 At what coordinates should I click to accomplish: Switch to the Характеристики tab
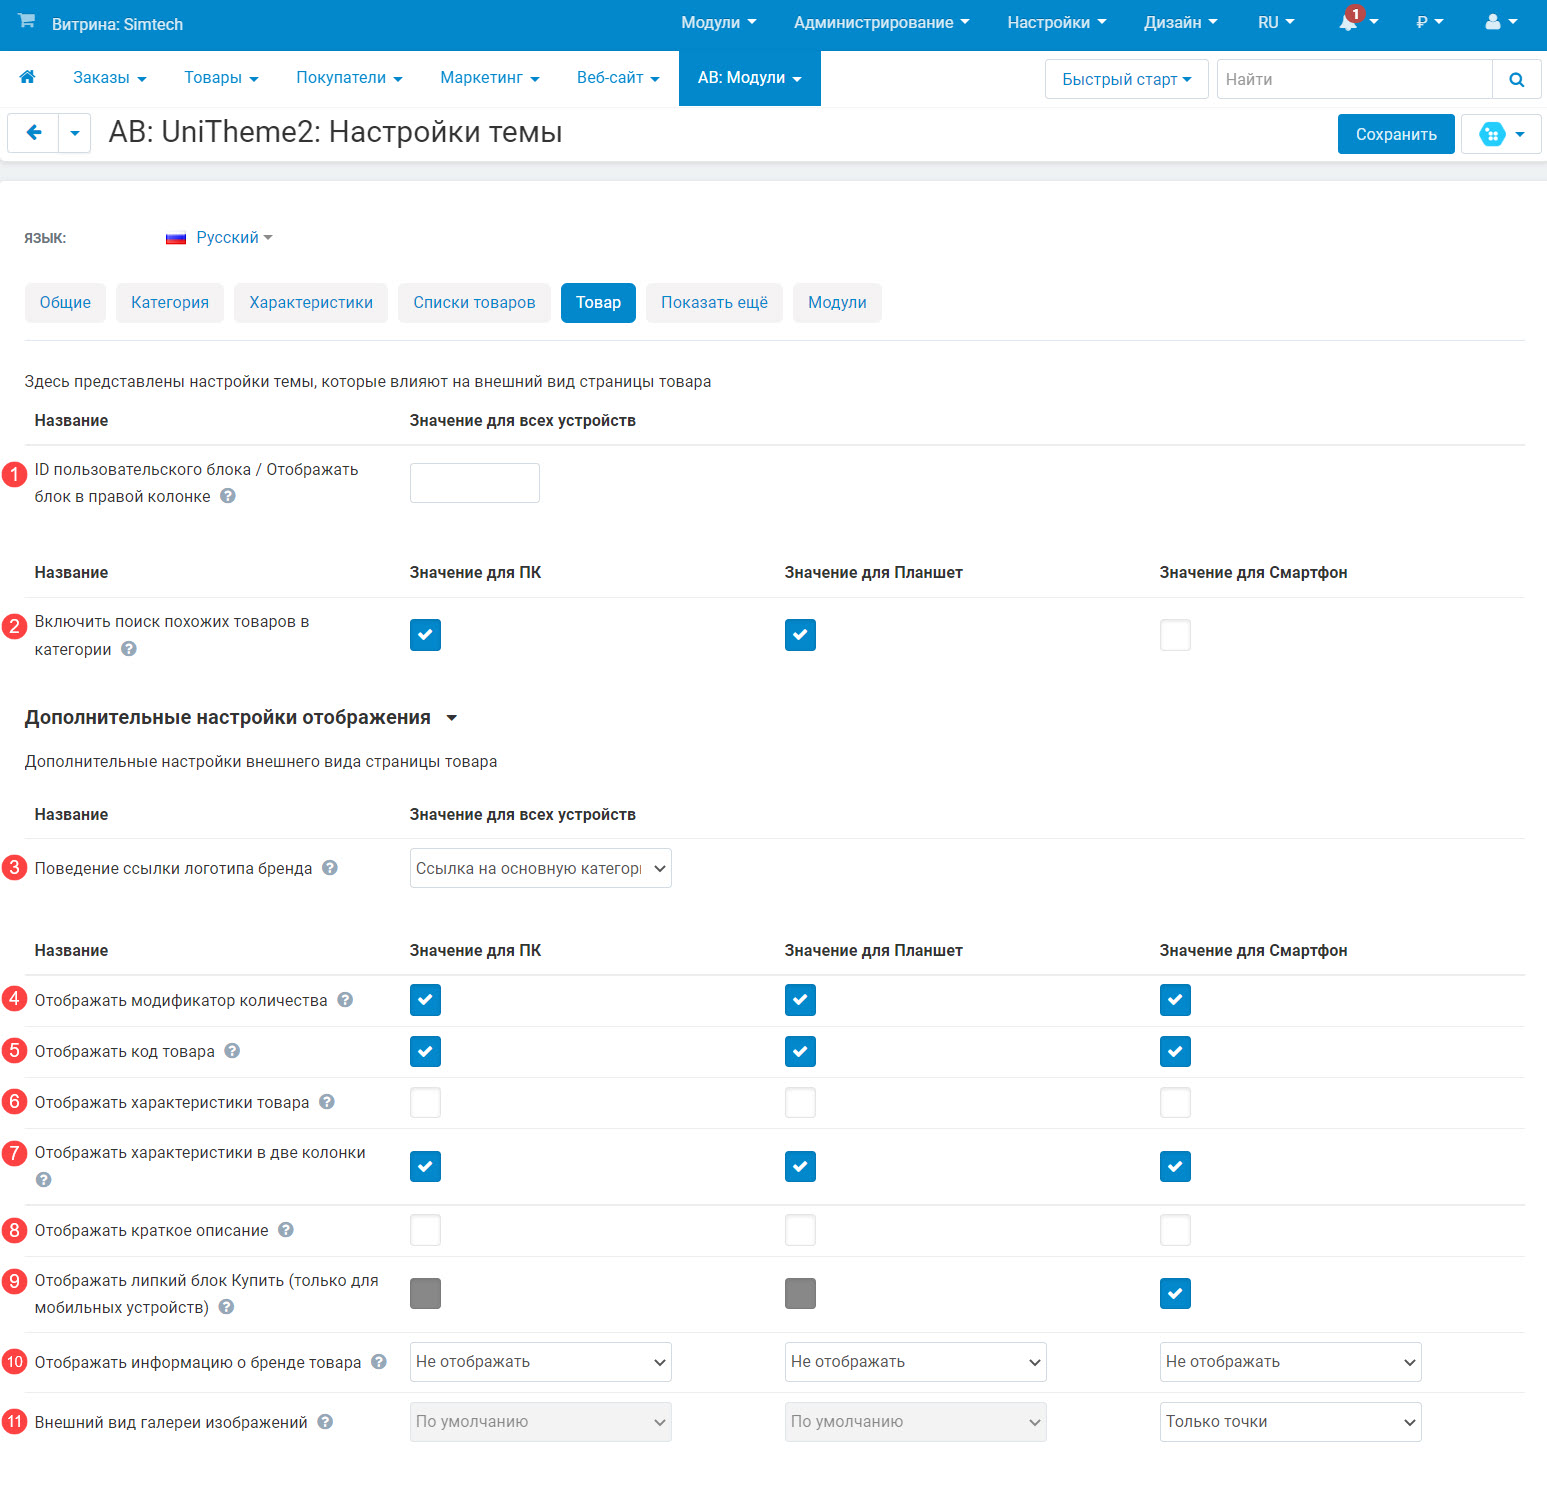(311, 303)
